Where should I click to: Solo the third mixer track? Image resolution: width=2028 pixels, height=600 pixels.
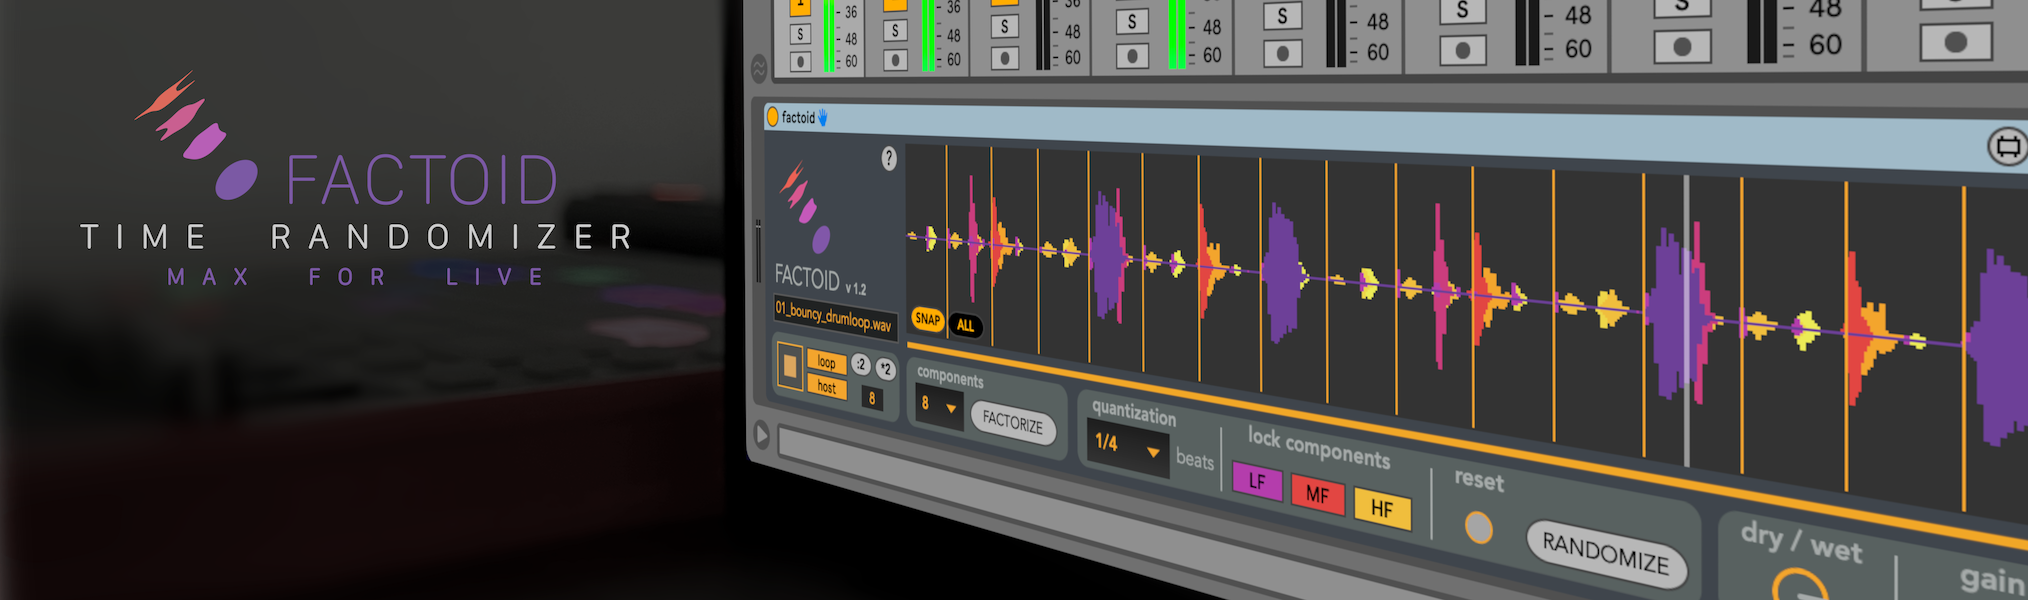pyautogui.click(x=1004, y=27)
